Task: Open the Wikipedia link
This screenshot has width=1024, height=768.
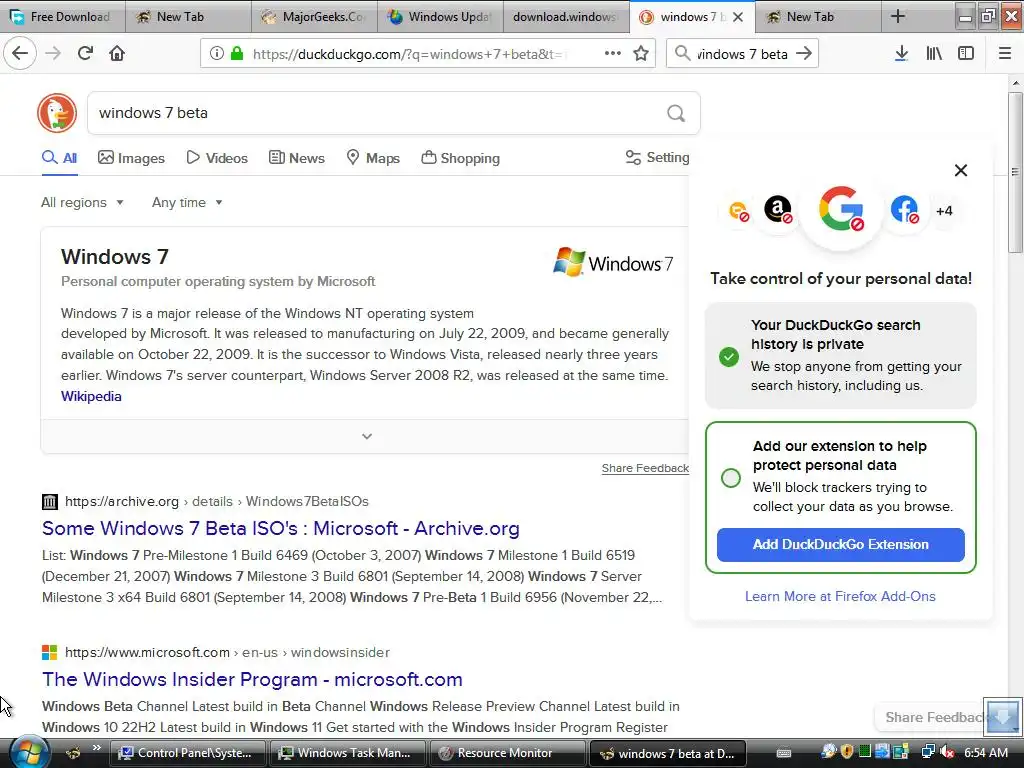Action: pyautogui.click(x=91, y=396)
